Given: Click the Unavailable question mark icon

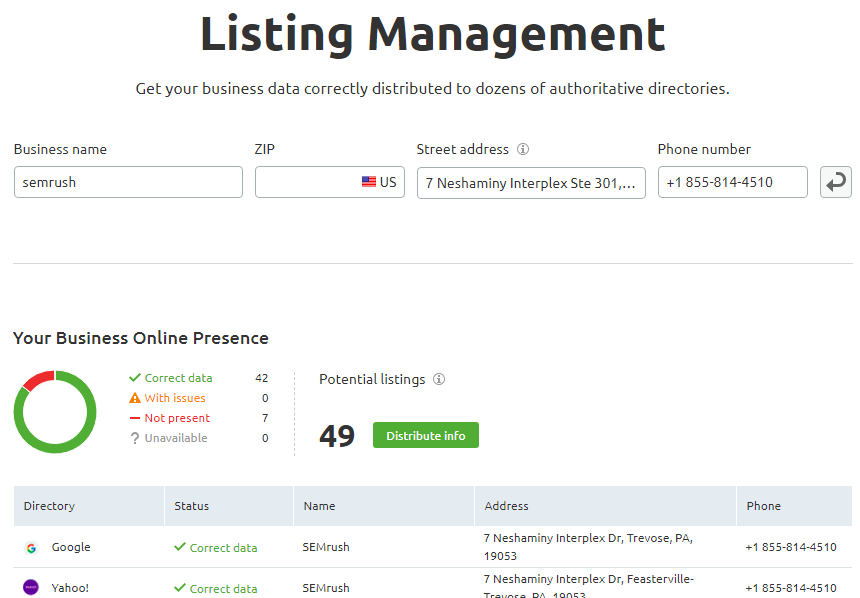Looking at the screenshot, I should pyautogui.click(x=135, y=438).
